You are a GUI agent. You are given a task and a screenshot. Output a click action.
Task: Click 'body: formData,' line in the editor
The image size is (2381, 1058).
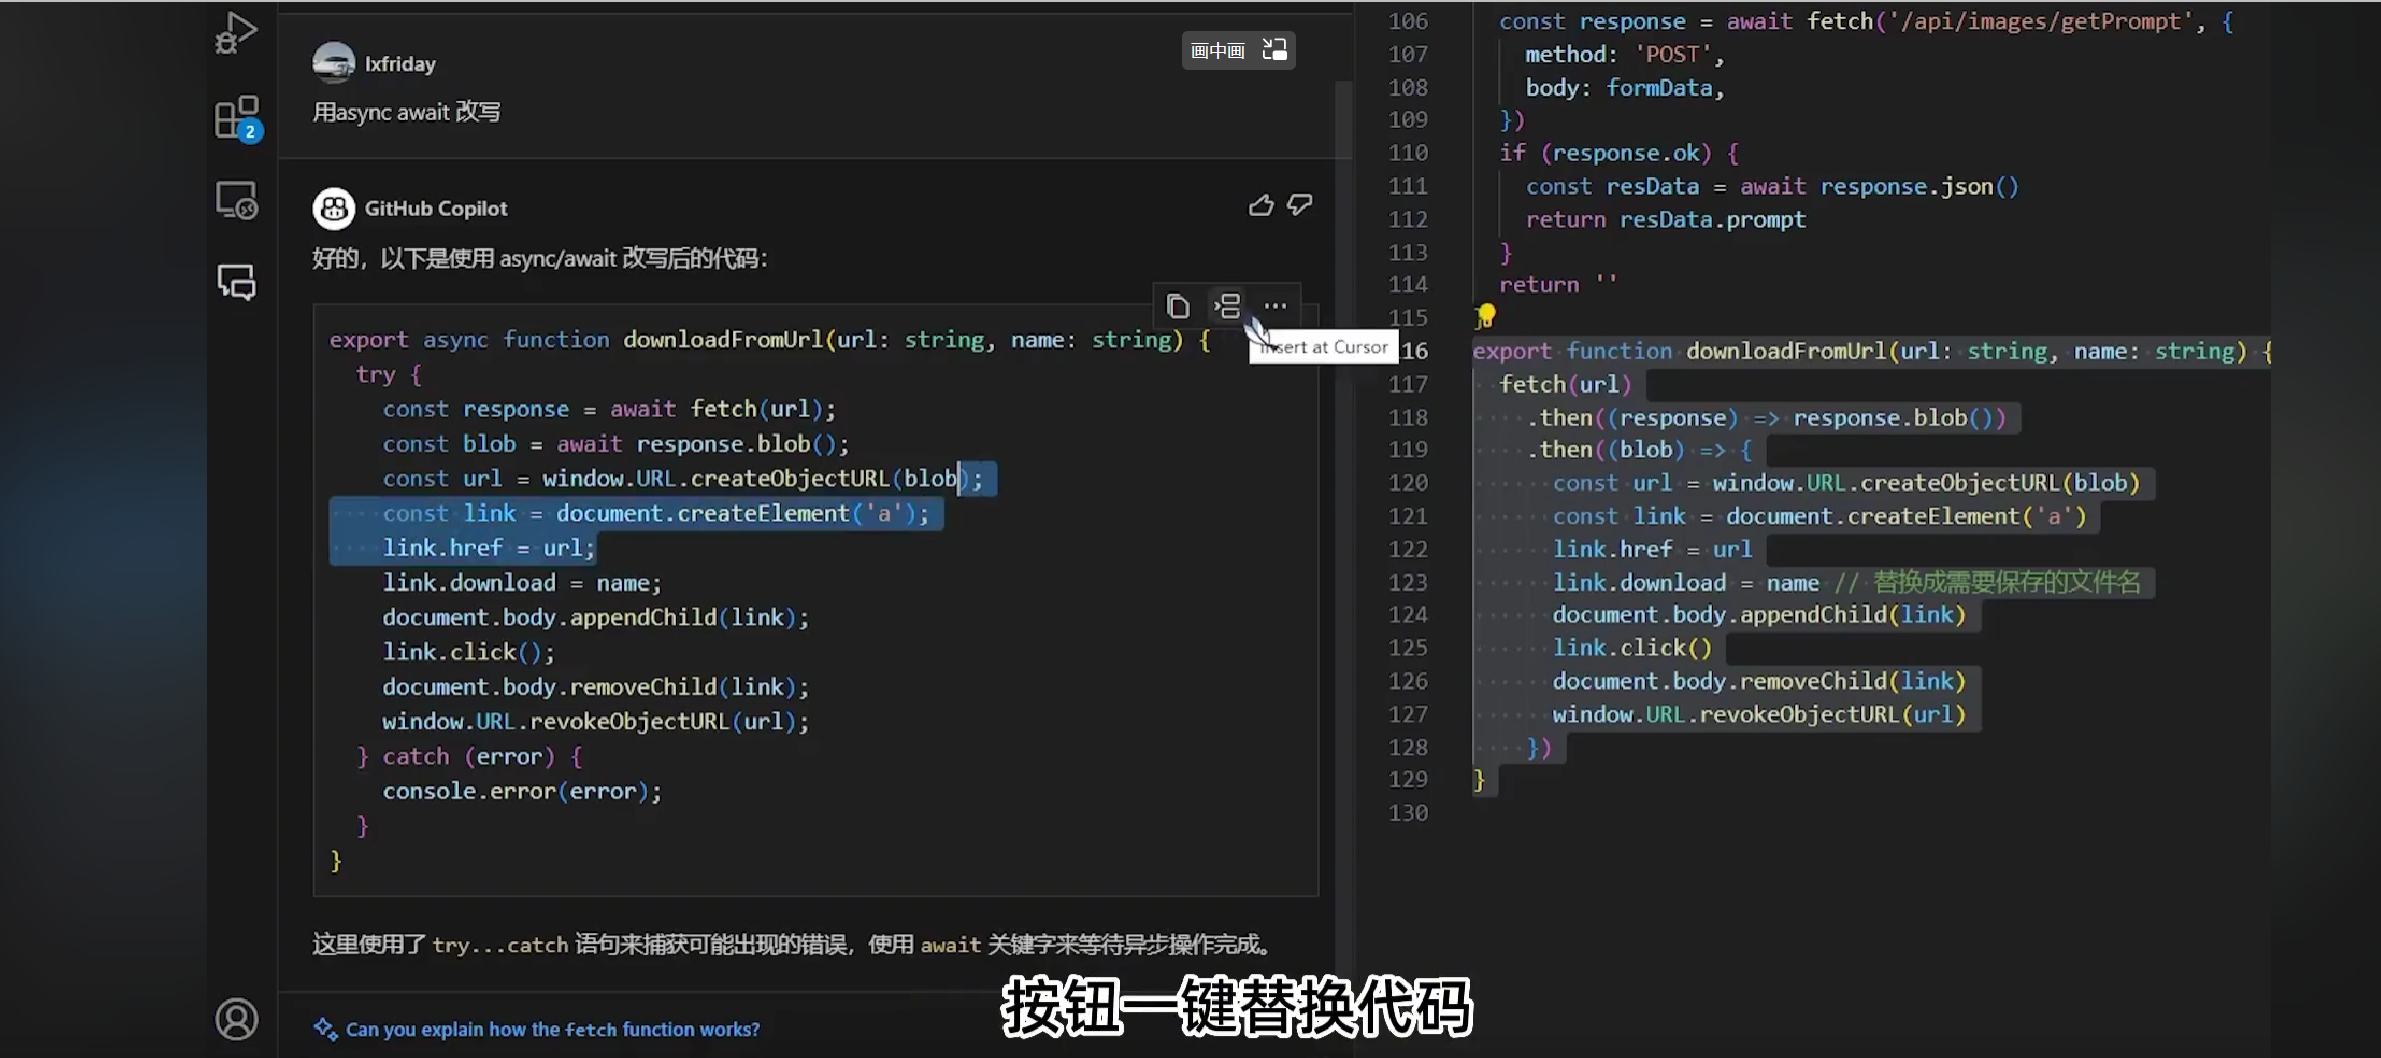1625,88
